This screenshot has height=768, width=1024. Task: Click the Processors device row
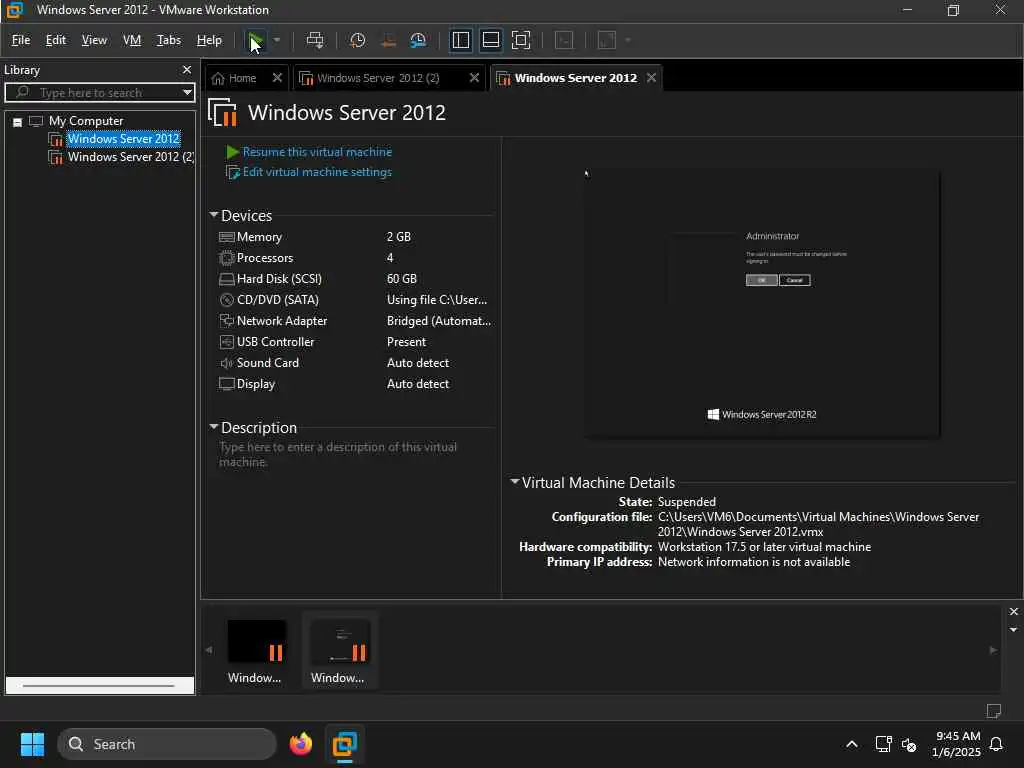click(355, 258)
